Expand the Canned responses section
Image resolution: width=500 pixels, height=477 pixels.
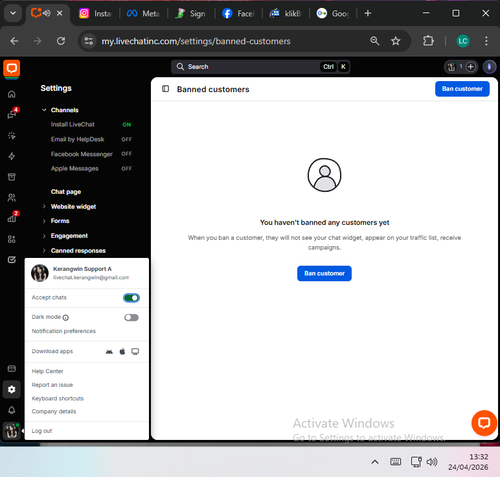pyautogui.click(x=44, y=251)
